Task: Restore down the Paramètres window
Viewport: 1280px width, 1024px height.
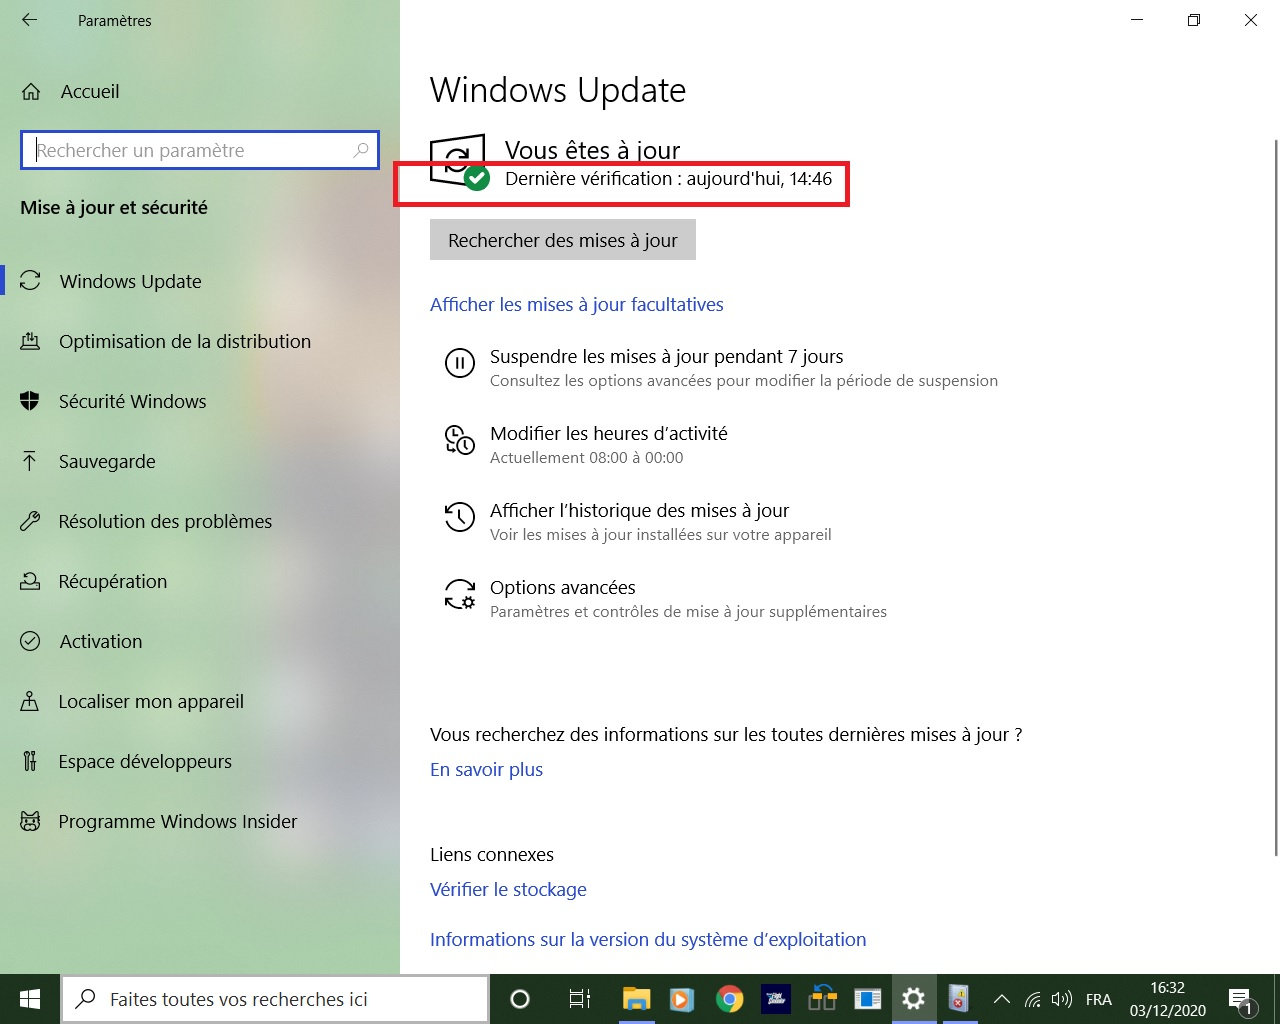Action: point(1194,20)
